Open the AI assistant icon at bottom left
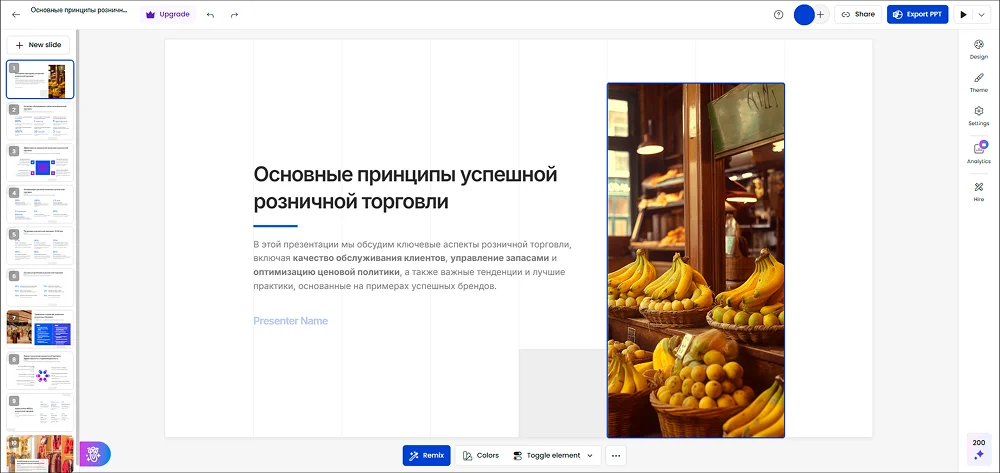Screen dimensions: 1000x473 coord(94,455)
